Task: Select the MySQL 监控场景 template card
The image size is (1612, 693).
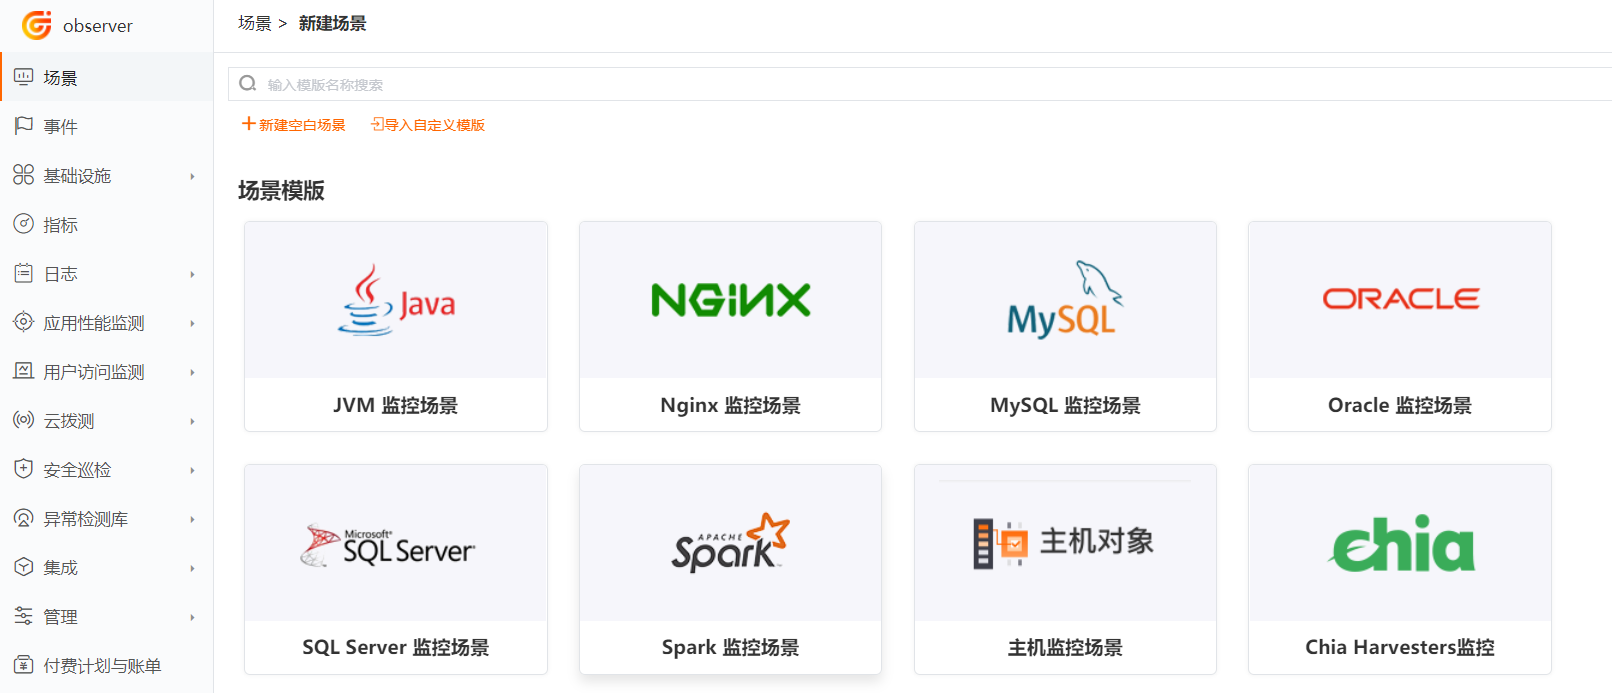Action: click(x=1065, y=326)
